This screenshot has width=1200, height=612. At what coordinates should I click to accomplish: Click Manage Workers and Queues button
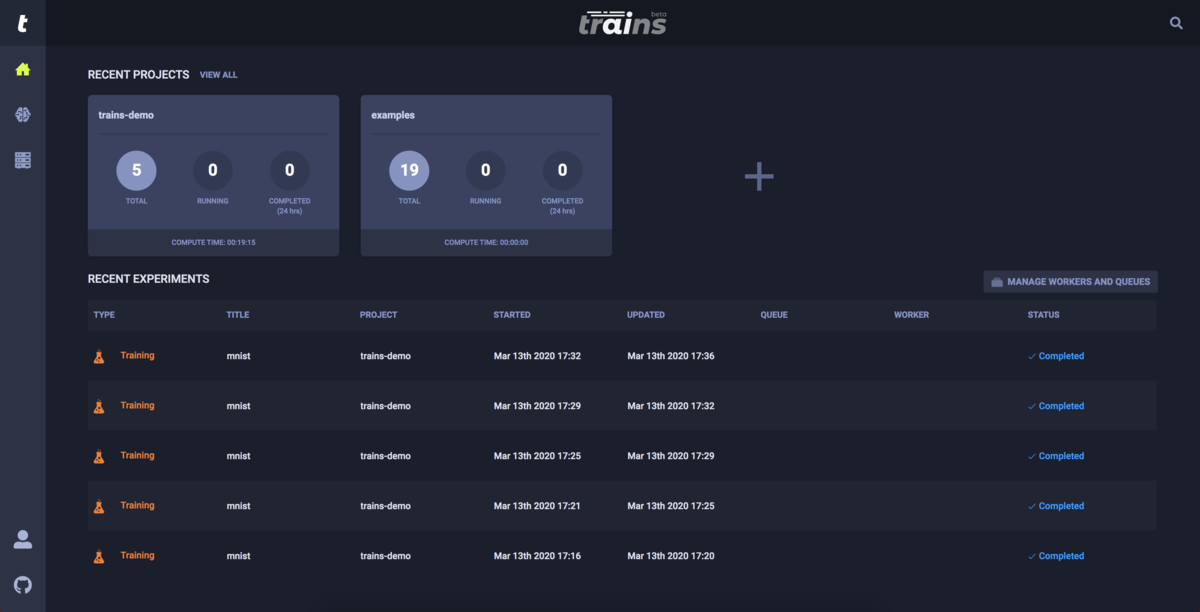point(1070,282)
